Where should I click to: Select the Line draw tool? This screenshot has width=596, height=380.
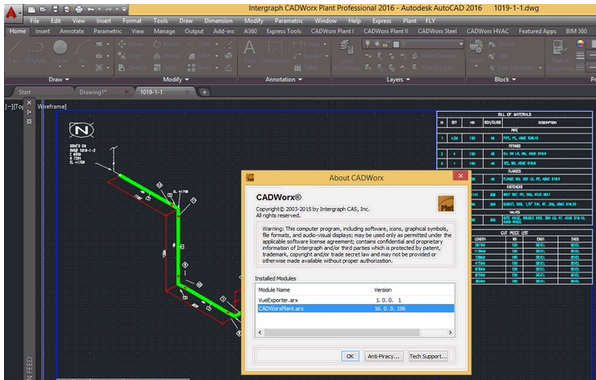(x=14, y=48)
